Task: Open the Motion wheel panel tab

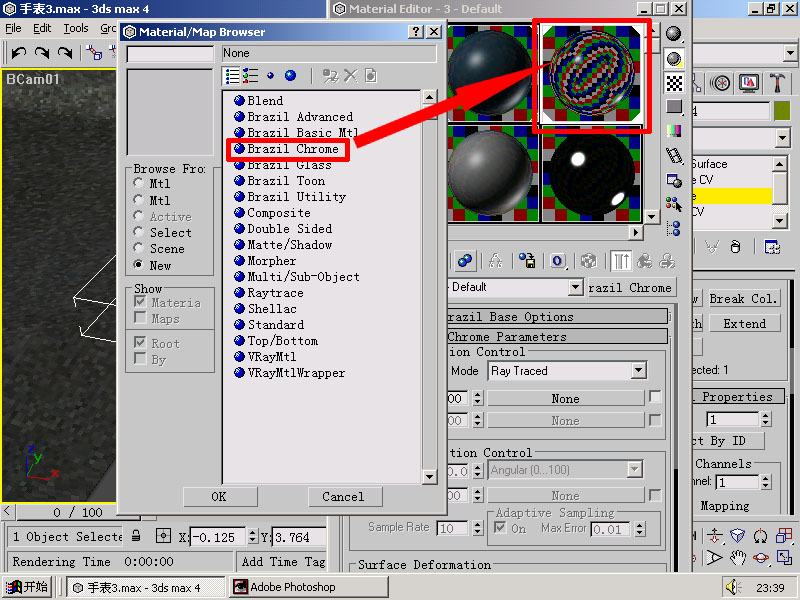Action: (720, 83)
